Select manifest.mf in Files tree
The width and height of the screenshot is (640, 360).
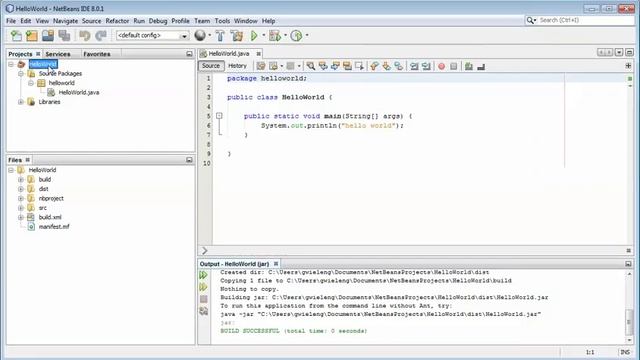pos(54,227)
